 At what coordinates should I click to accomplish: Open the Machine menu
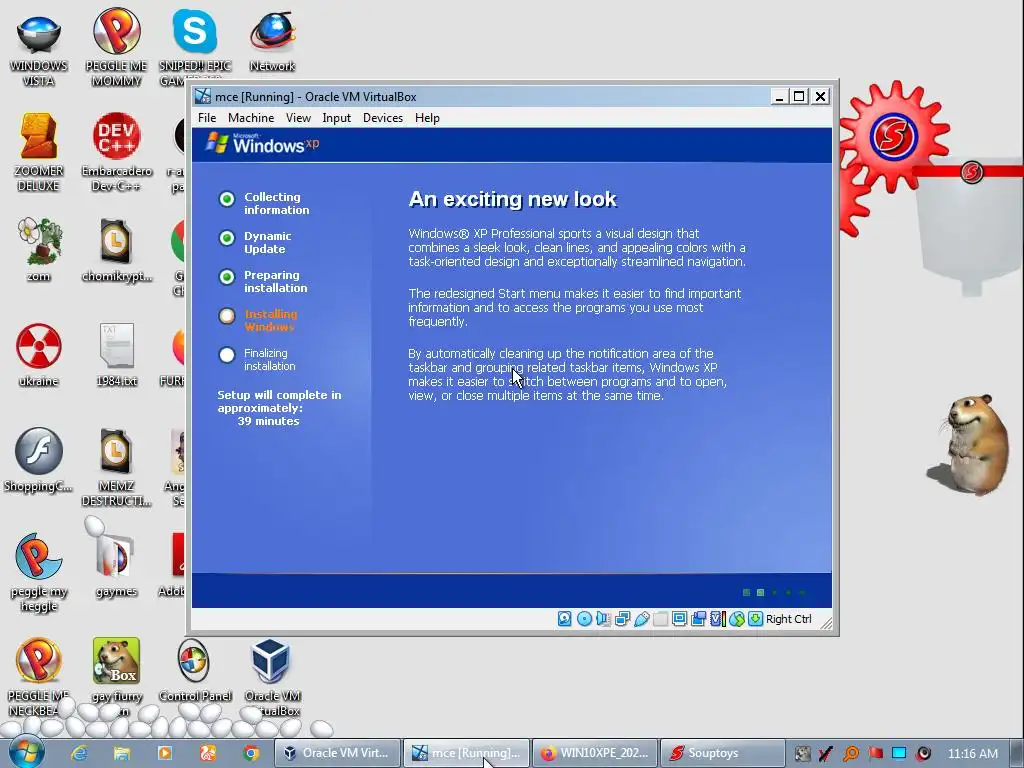coord(251,118)
